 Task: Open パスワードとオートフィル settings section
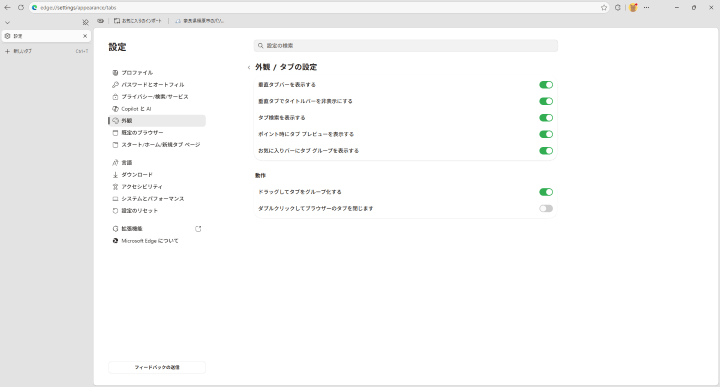tap(157, 84)
